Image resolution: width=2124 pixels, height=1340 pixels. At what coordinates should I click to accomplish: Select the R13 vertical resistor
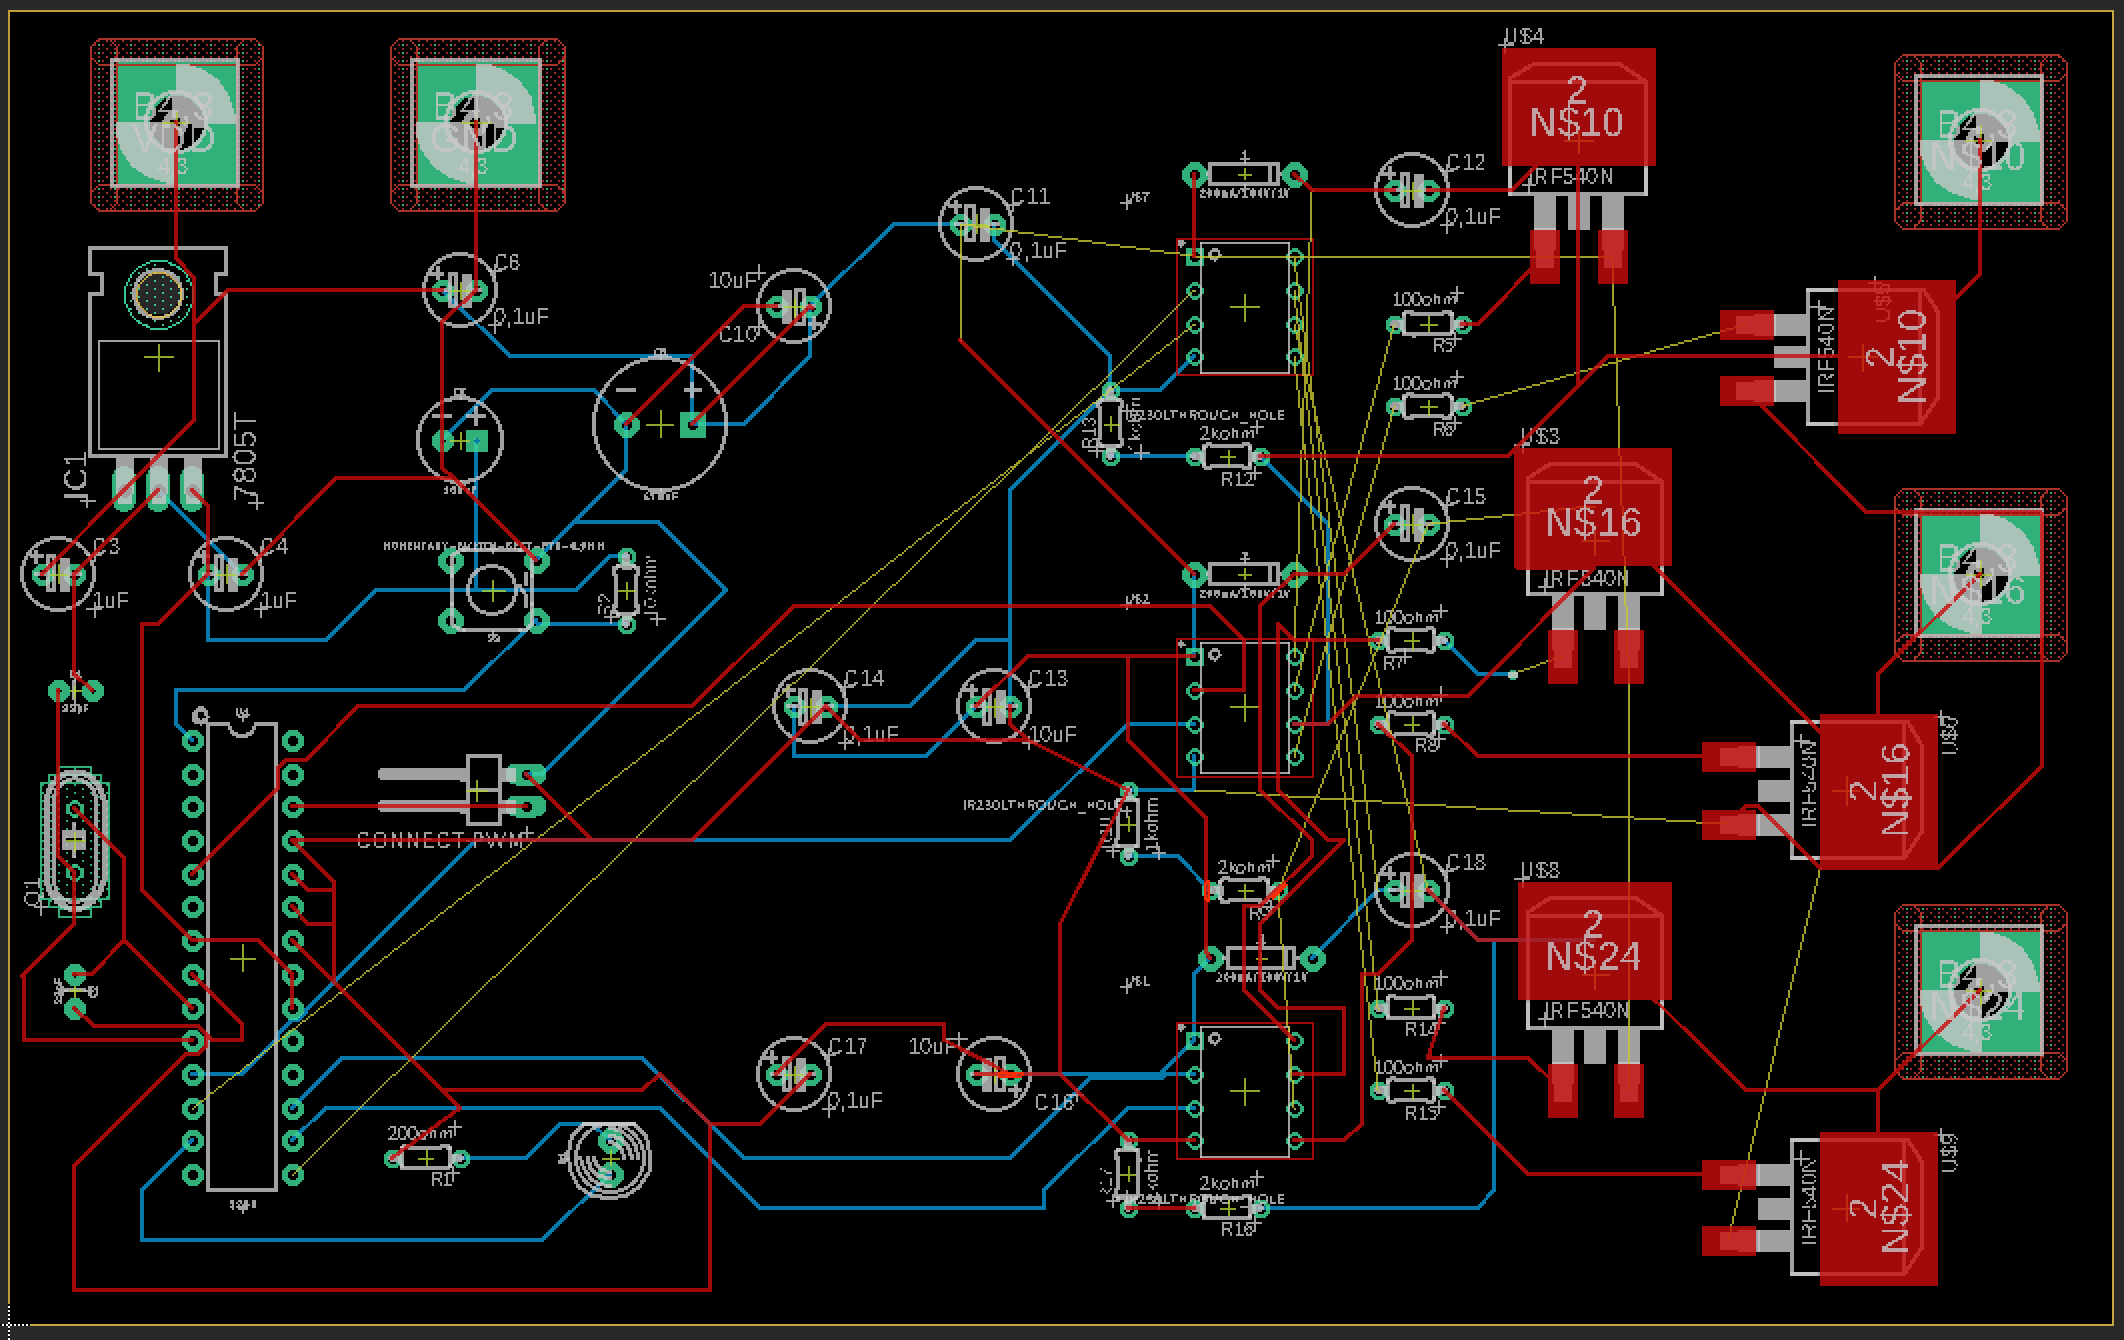coord(1110,424)
